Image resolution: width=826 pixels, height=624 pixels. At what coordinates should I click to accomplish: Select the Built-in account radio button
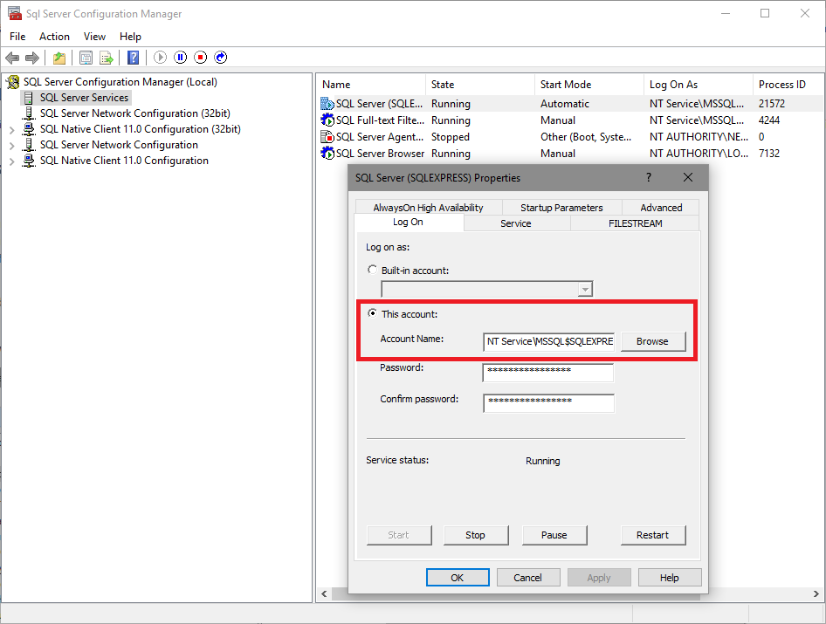[372, 270]
